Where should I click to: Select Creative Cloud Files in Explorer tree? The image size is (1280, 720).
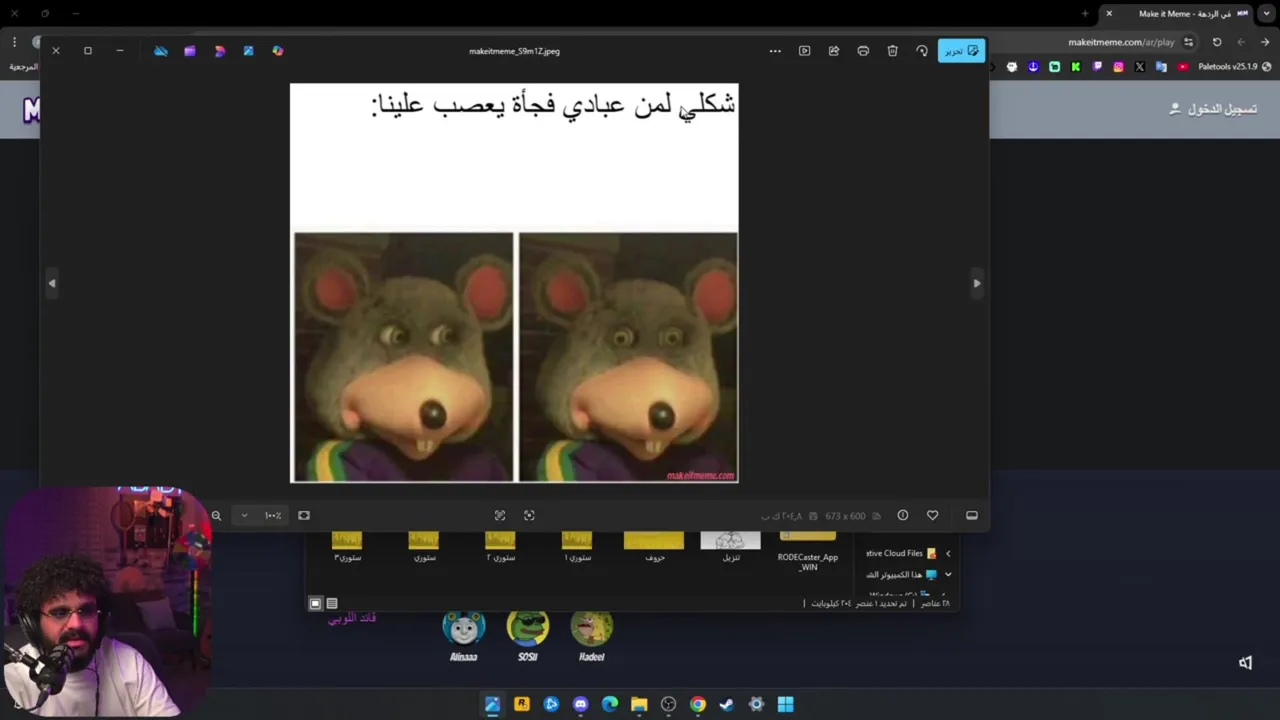click(901, 553)
